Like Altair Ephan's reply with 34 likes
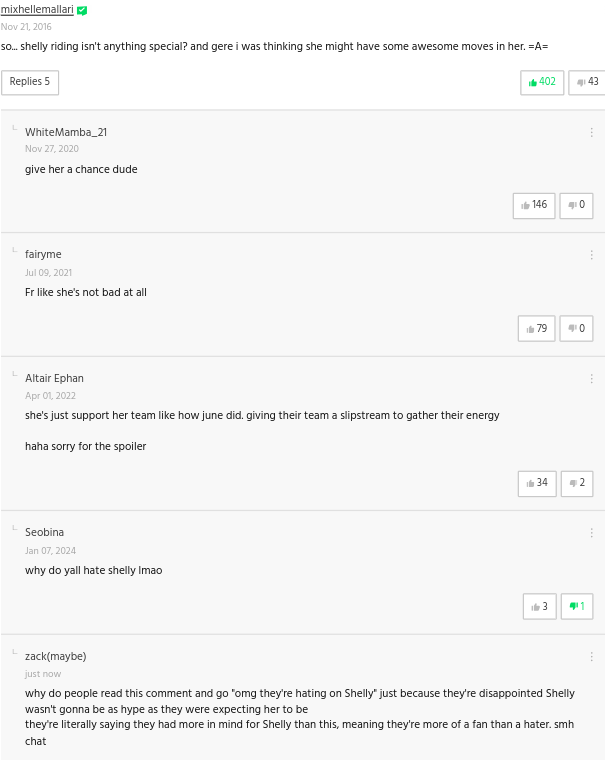The image size is (605, 760). 537,483
